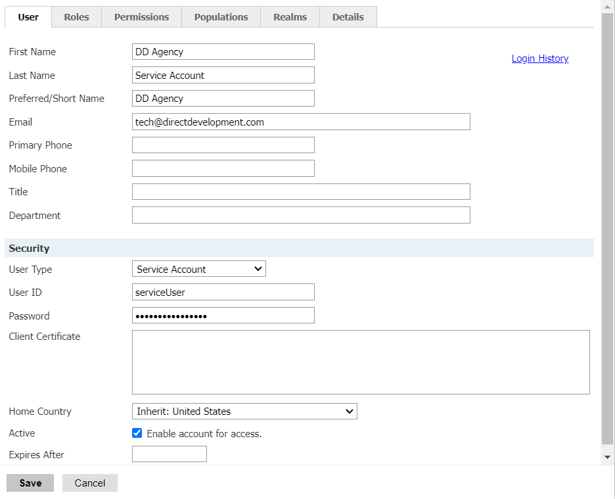Go to the Realms tab
This screenshot has width=615, height=499.
click(290, 17)
